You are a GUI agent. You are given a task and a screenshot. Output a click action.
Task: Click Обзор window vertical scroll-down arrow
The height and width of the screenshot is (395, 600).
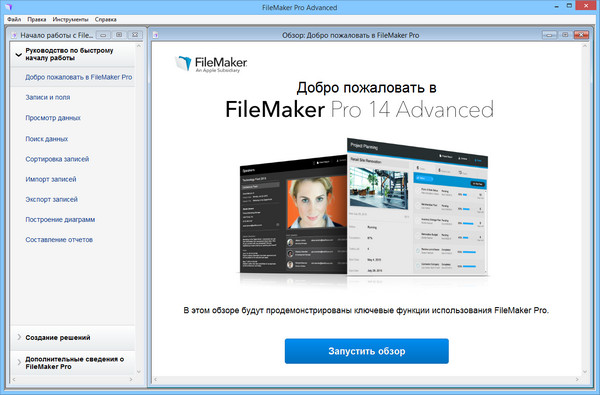tap(585, 371)
